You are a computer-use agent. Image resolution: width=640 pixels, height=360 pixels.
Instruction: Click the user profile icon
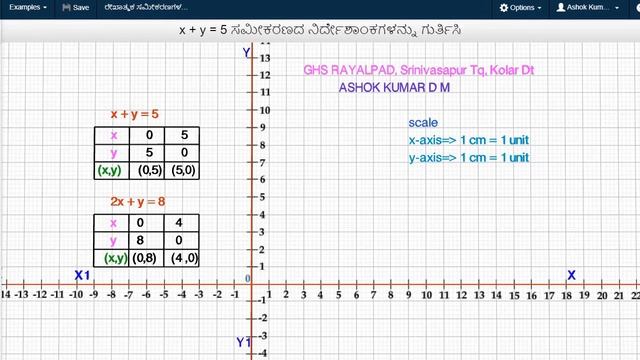561,7
